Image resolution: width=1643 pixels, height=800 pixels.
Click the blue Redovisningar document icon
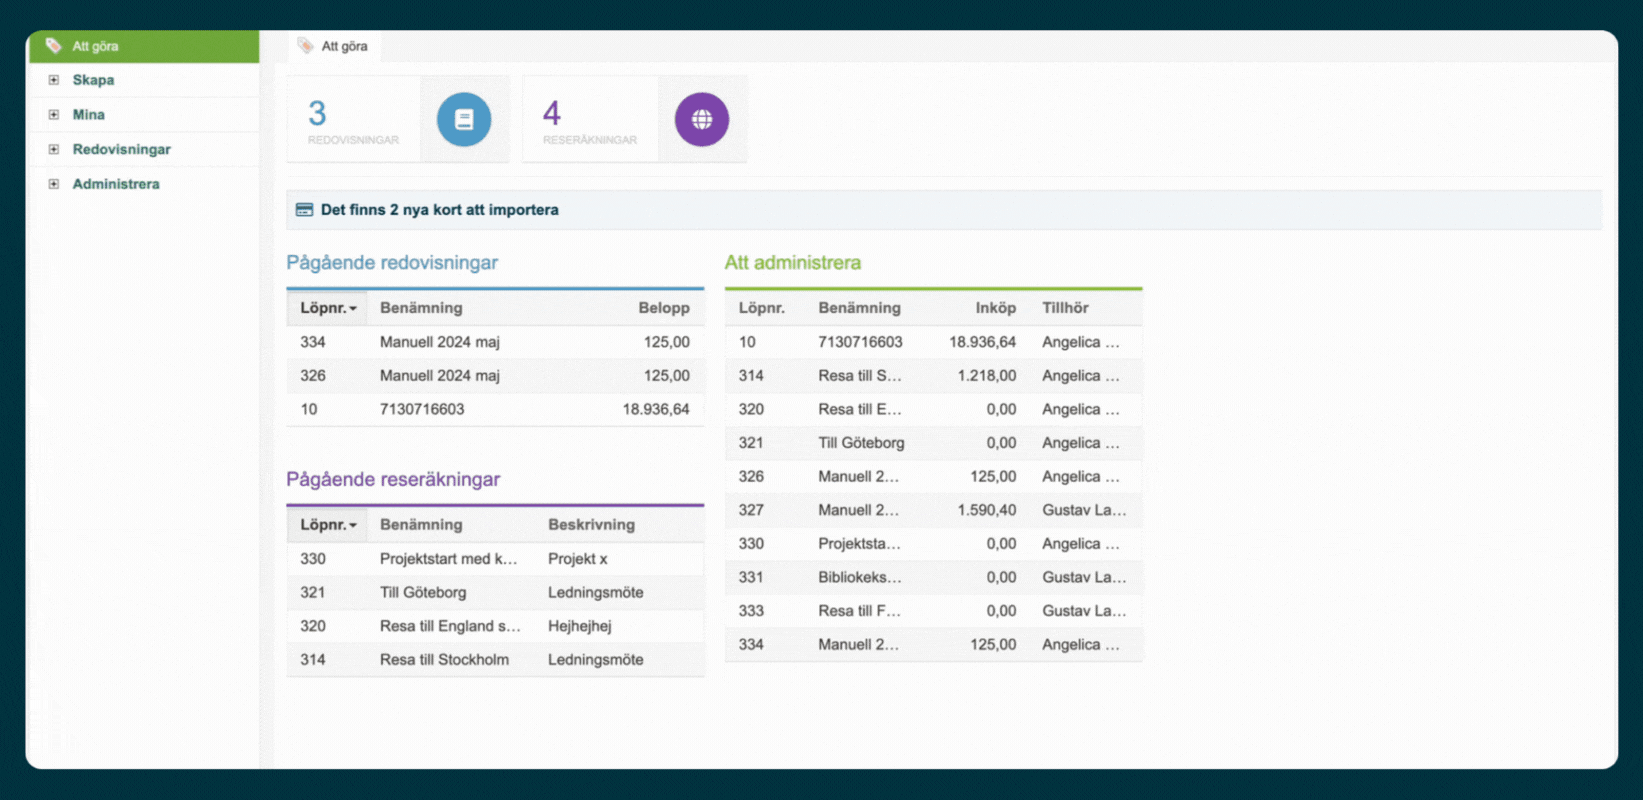pos(464,120)
